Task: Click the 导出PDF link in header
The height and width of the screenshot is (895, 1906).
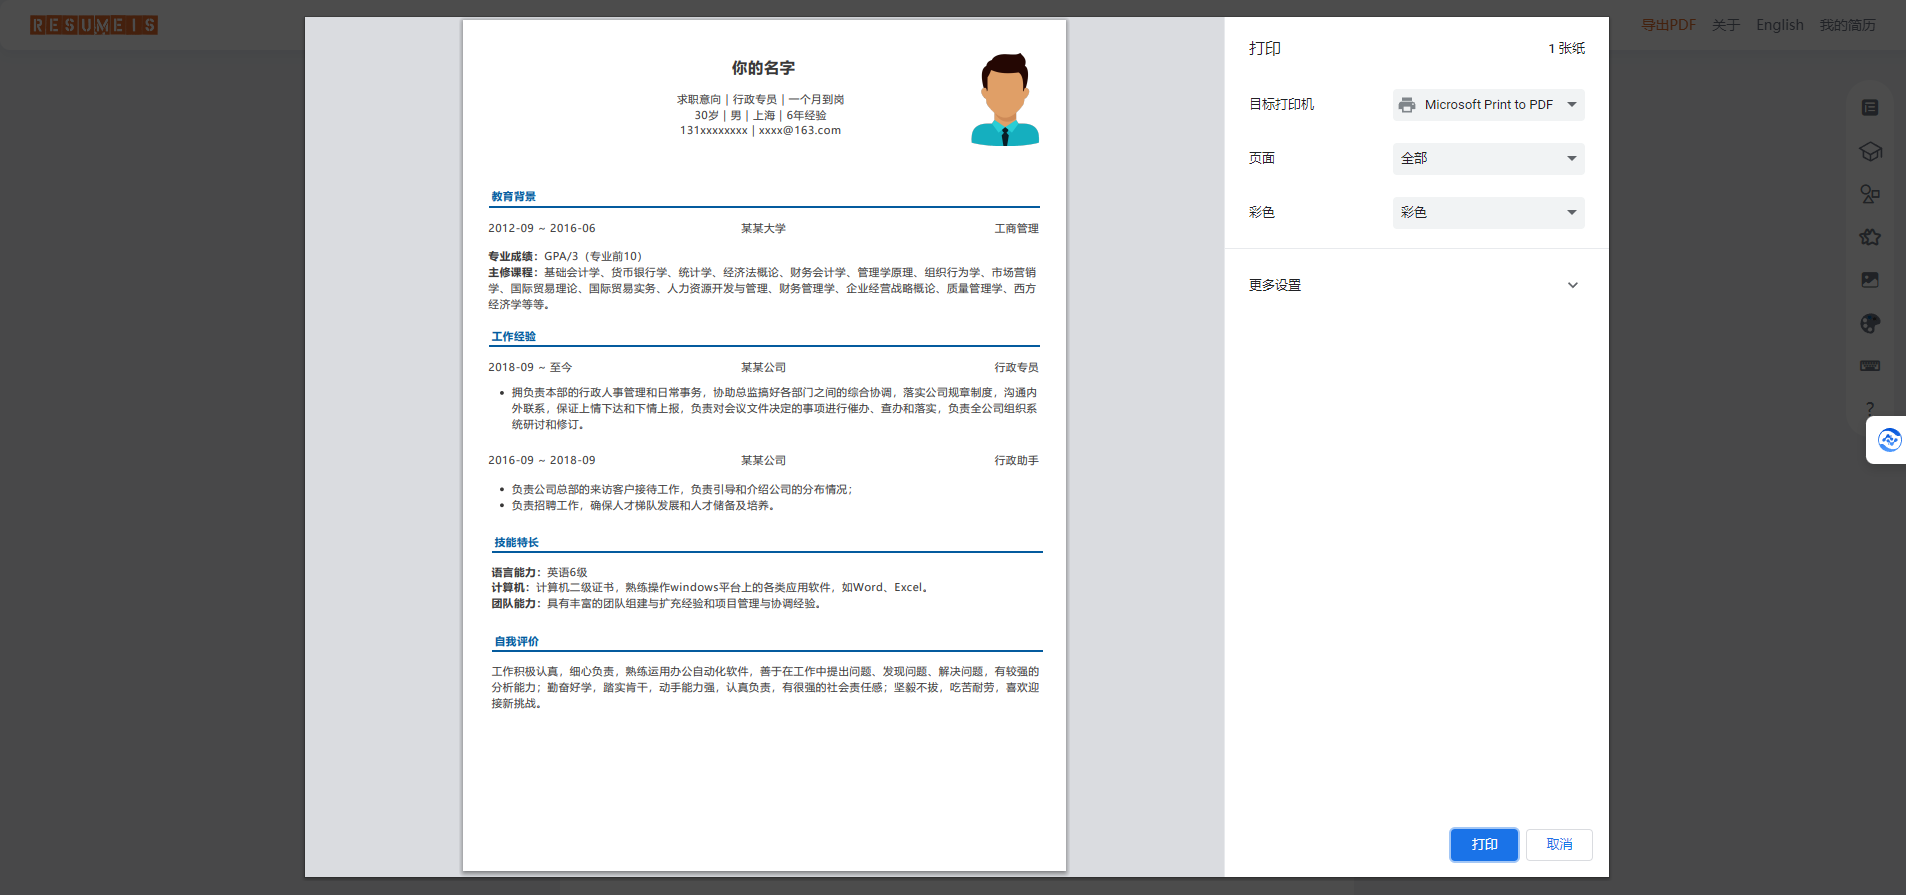Action: tap(1668, 25)
